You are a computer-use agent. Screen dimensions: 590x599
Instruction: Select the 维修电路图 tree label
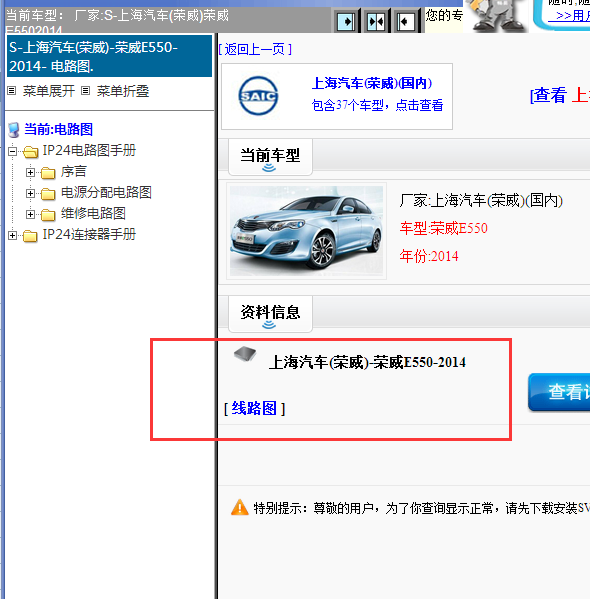click(x=93, y=213)
